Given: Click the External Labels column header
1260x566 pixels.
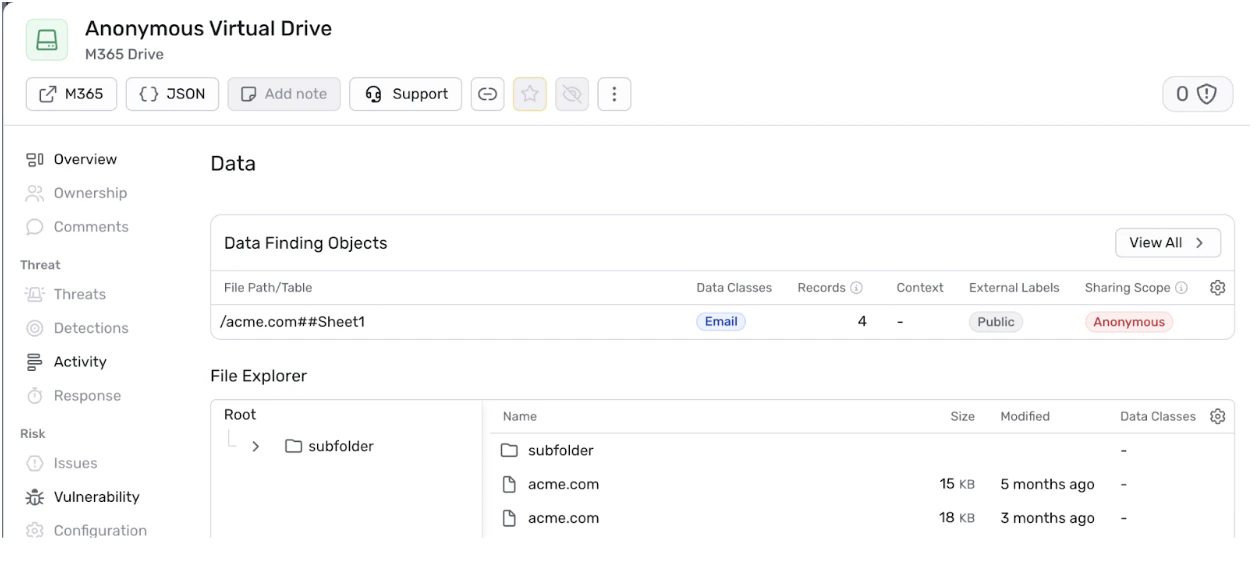Looking at the screenshot, I should (1014, 288).
